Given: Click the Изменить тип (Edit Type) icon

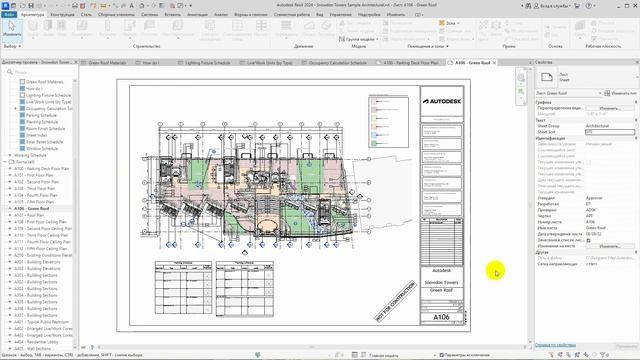Looking at the screenshot, I should (607, 93).
